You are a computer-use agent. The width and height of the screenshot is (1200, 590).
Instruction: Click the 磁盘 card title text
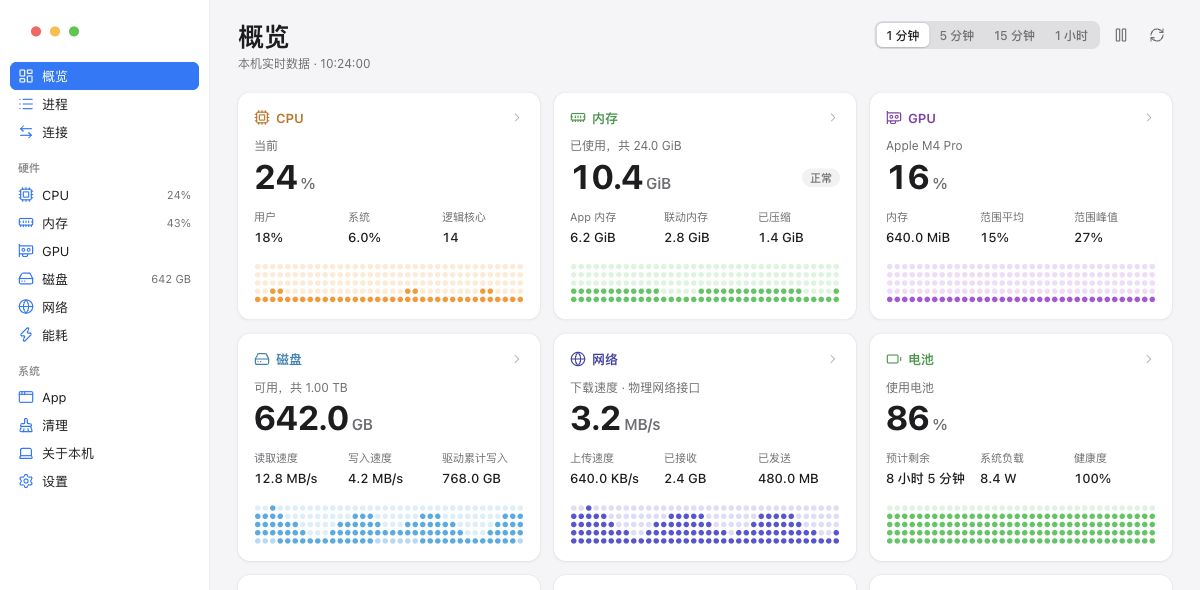(289, 359)
